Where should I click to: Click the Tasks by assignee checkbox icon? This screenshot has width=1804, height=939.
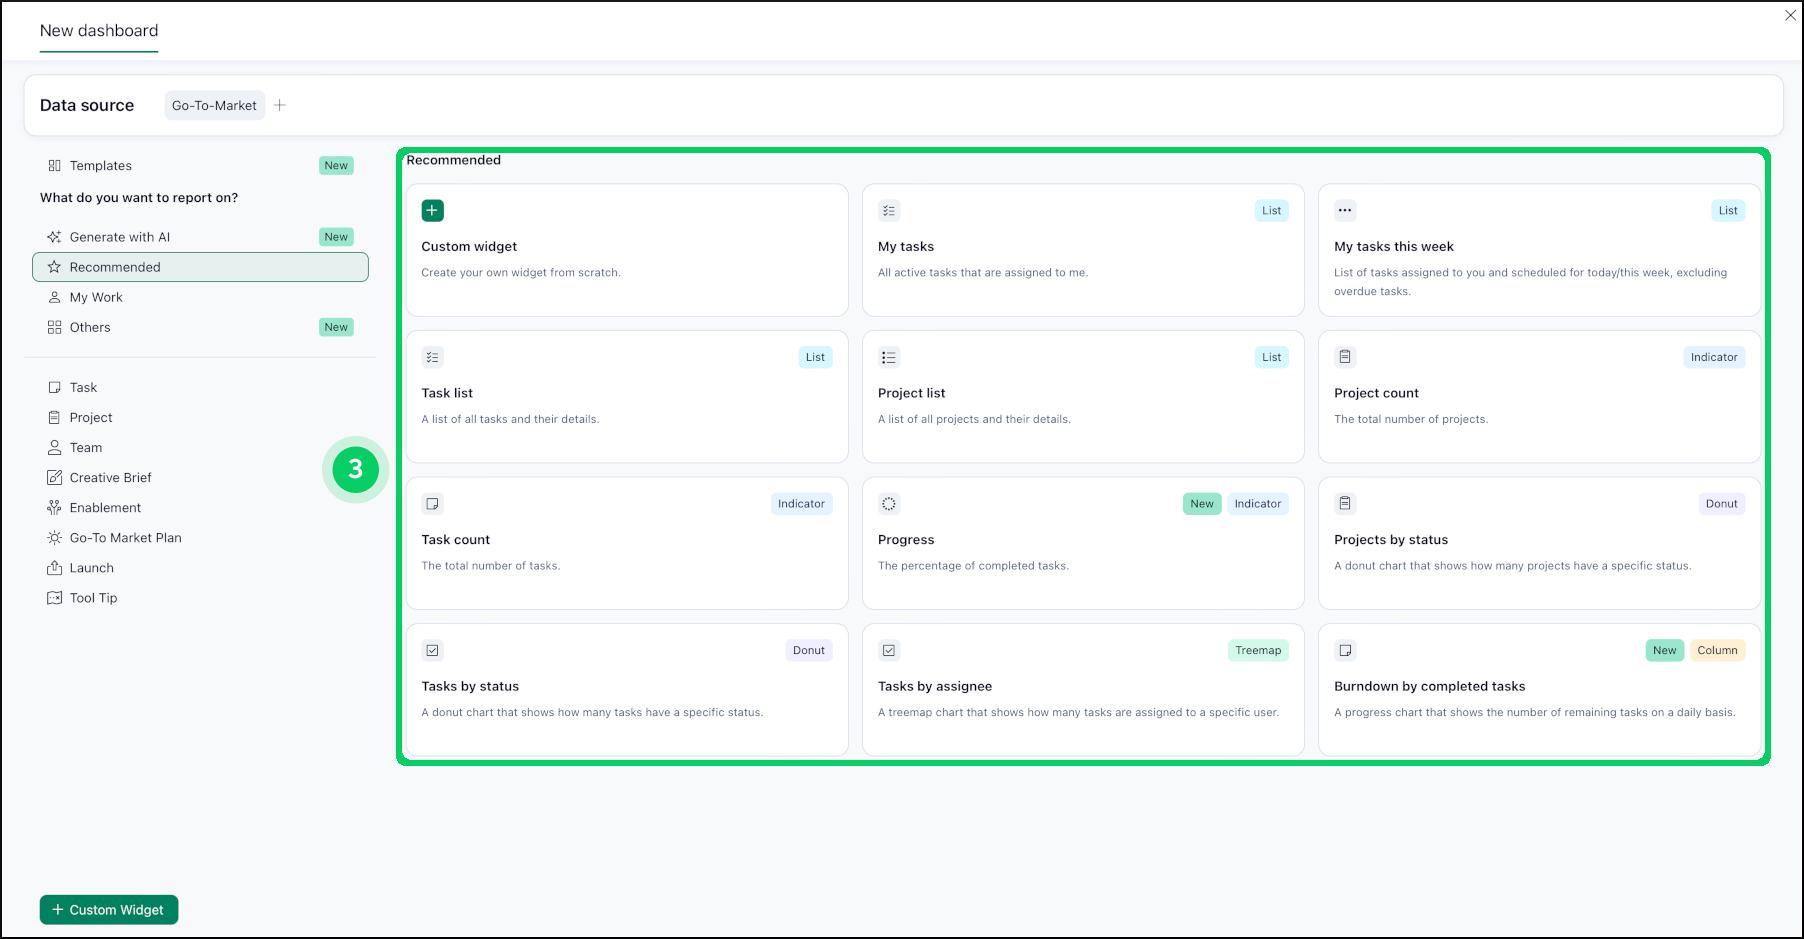pyautogui.click(x=888, y=651)
